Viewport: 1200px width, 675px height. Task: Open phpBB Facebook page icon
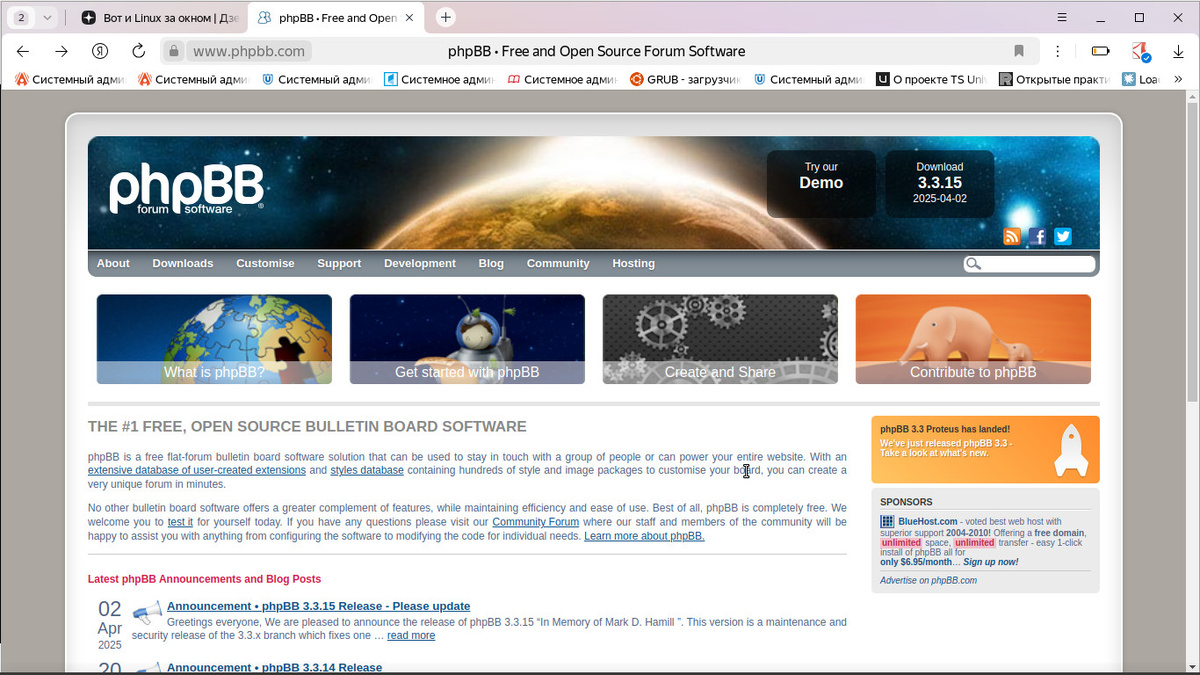(1037, 236)
